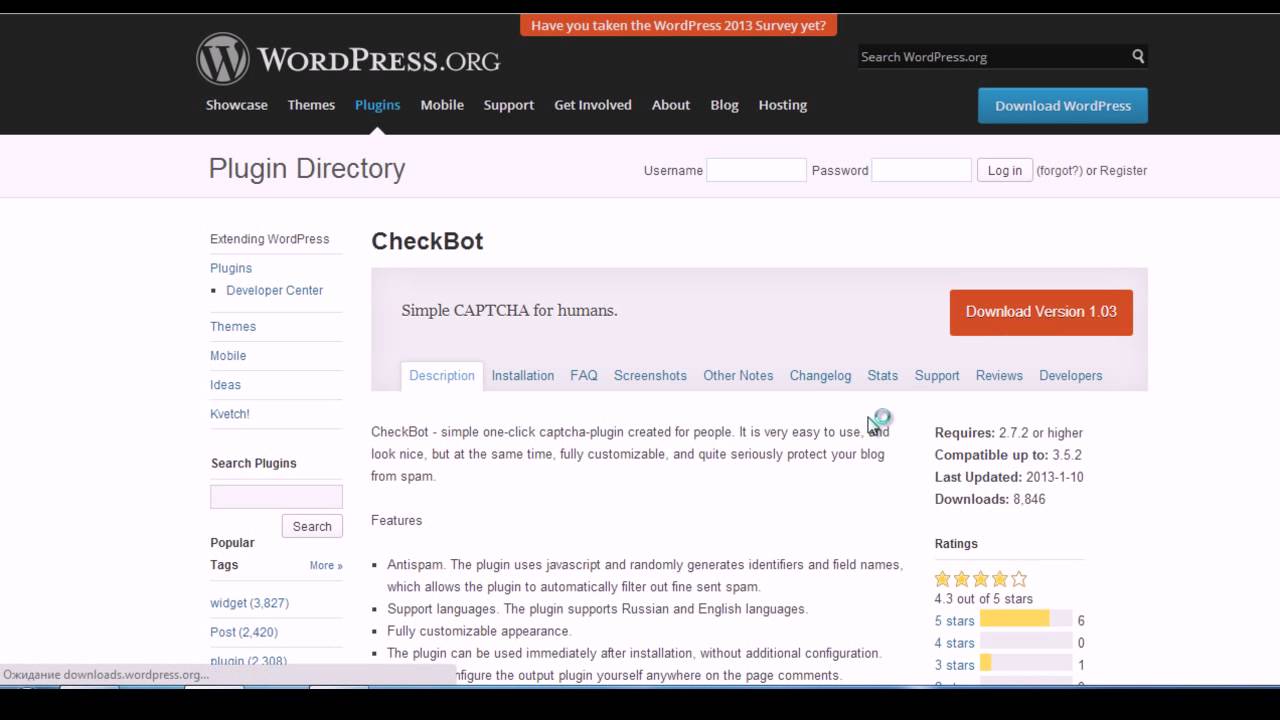Click Themes link in sidebar
This screenshot has height=720, width=1280.
pos(233,326)
